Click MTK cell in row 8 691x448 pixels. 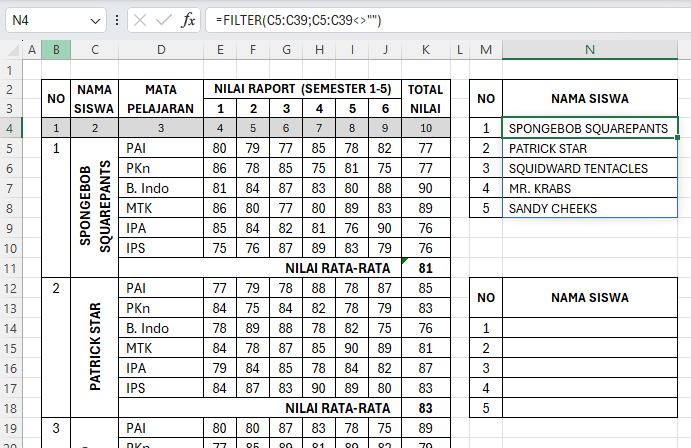pos(161,208)
